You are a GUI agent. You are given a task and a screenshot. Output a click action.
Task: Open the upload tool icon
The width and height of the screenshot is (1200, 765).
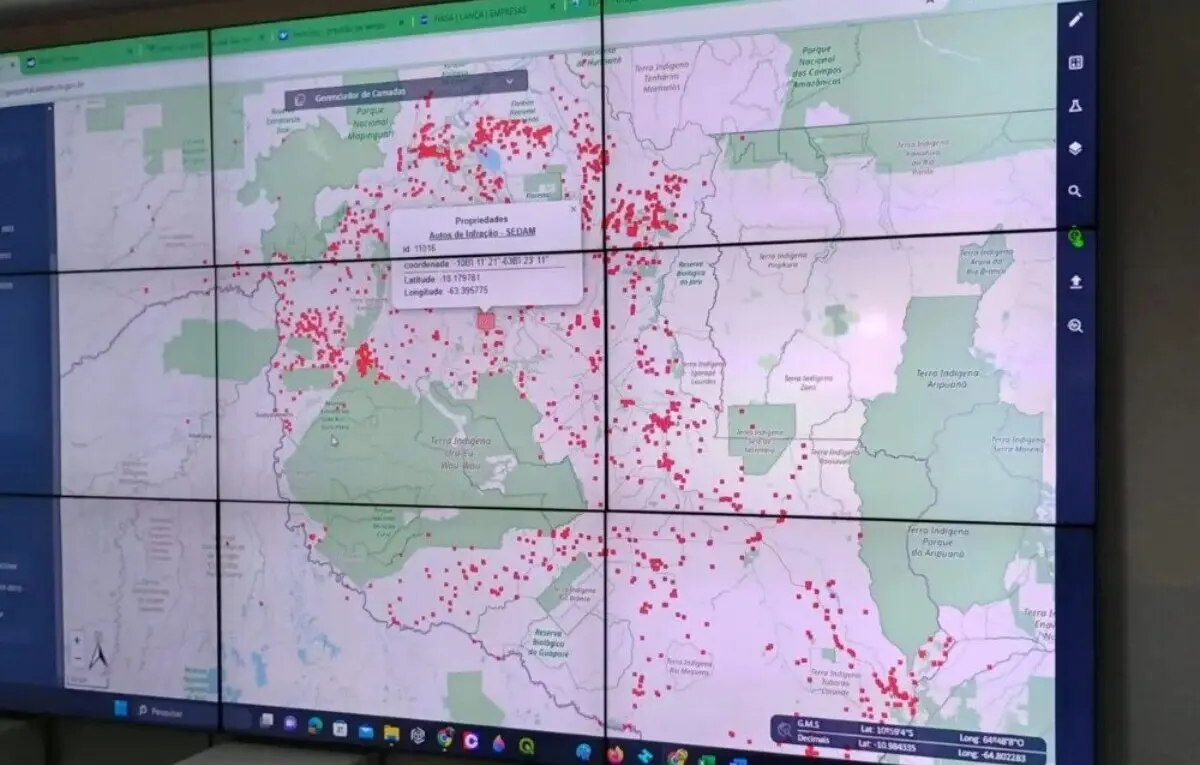point(1075,282)
